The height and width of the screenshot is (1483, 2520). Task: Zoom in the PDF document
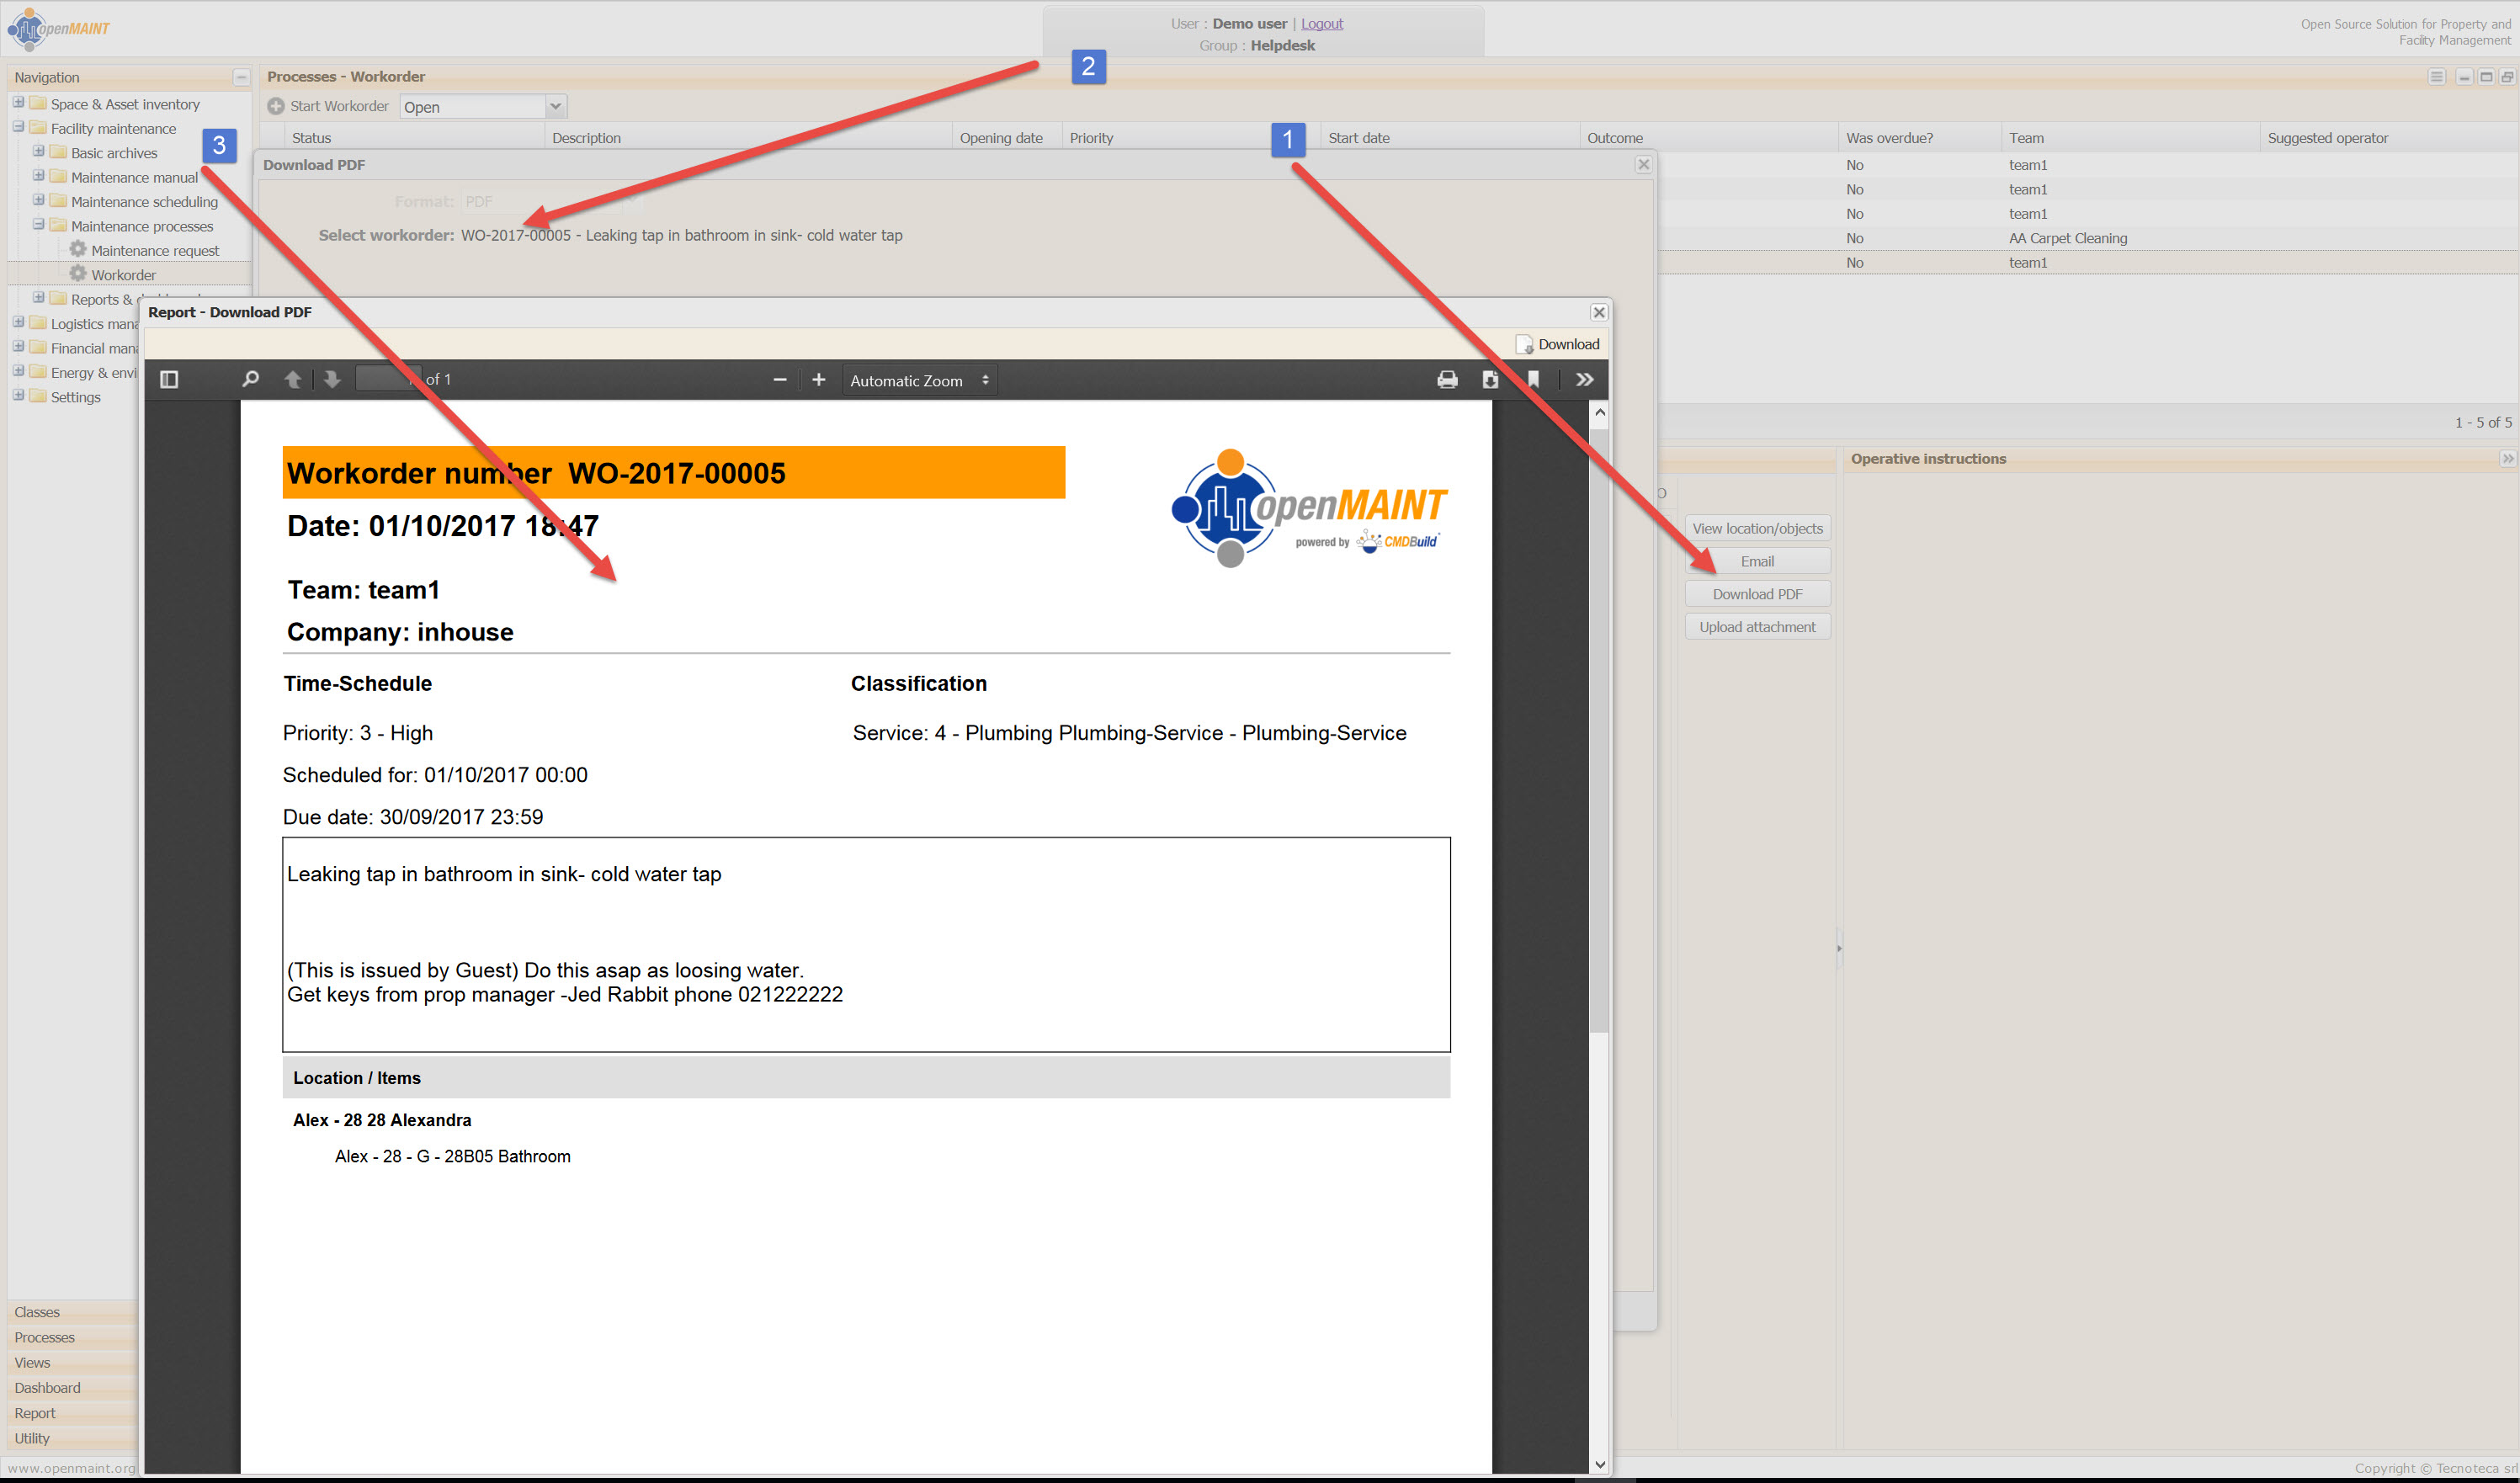818,380
